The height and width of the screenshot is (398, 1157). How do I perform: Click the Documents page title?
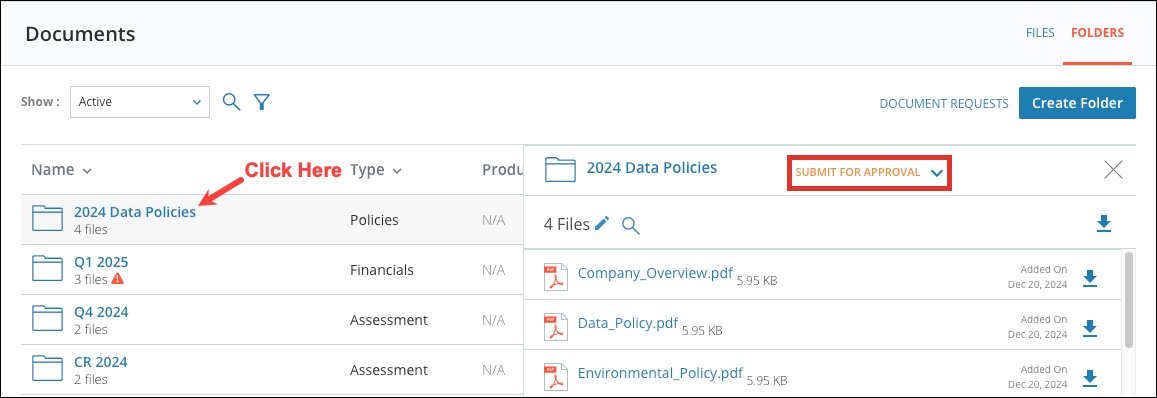pos(80,33)
